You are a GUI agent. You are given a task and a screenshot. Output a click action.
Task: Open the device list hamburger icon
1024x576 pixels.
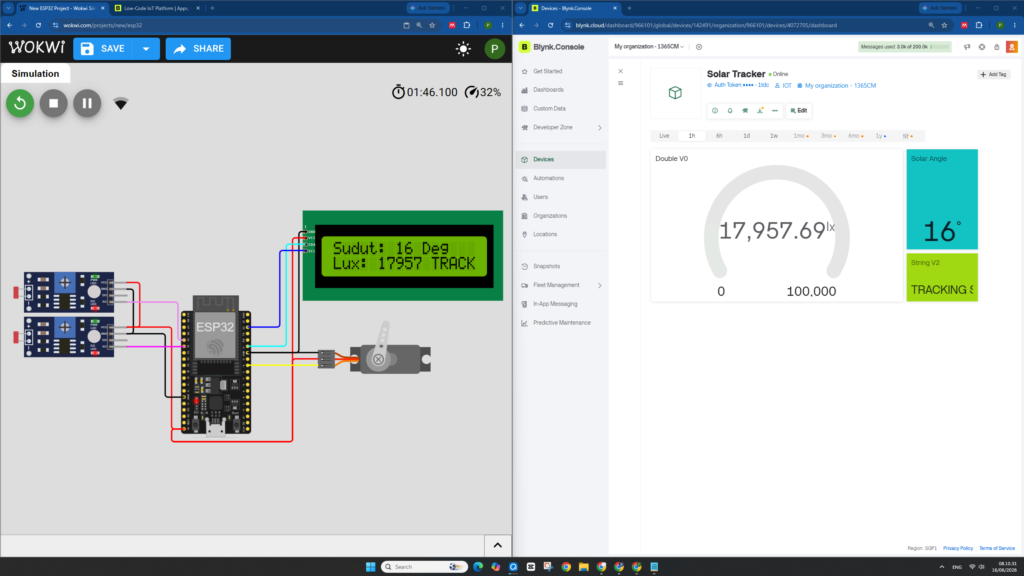click(620, 84)
